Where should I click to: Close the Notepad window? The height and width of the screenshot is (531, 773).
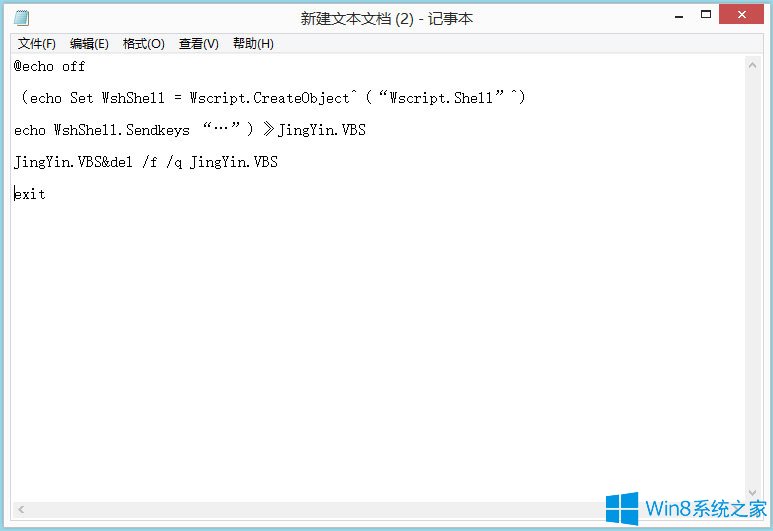(741, 14)
